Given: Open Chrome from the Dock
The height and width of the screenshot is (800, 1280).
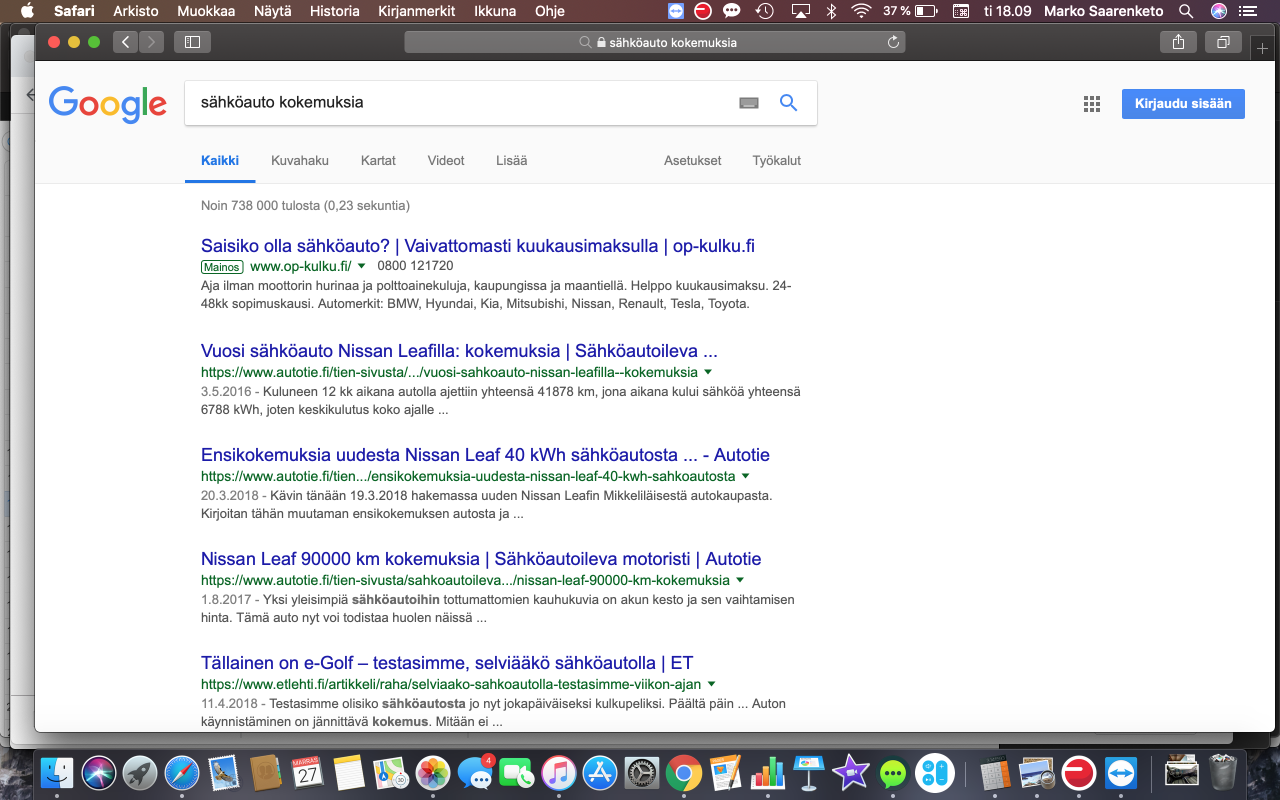Looking at the screenshot, I should [x=683, y=773].
